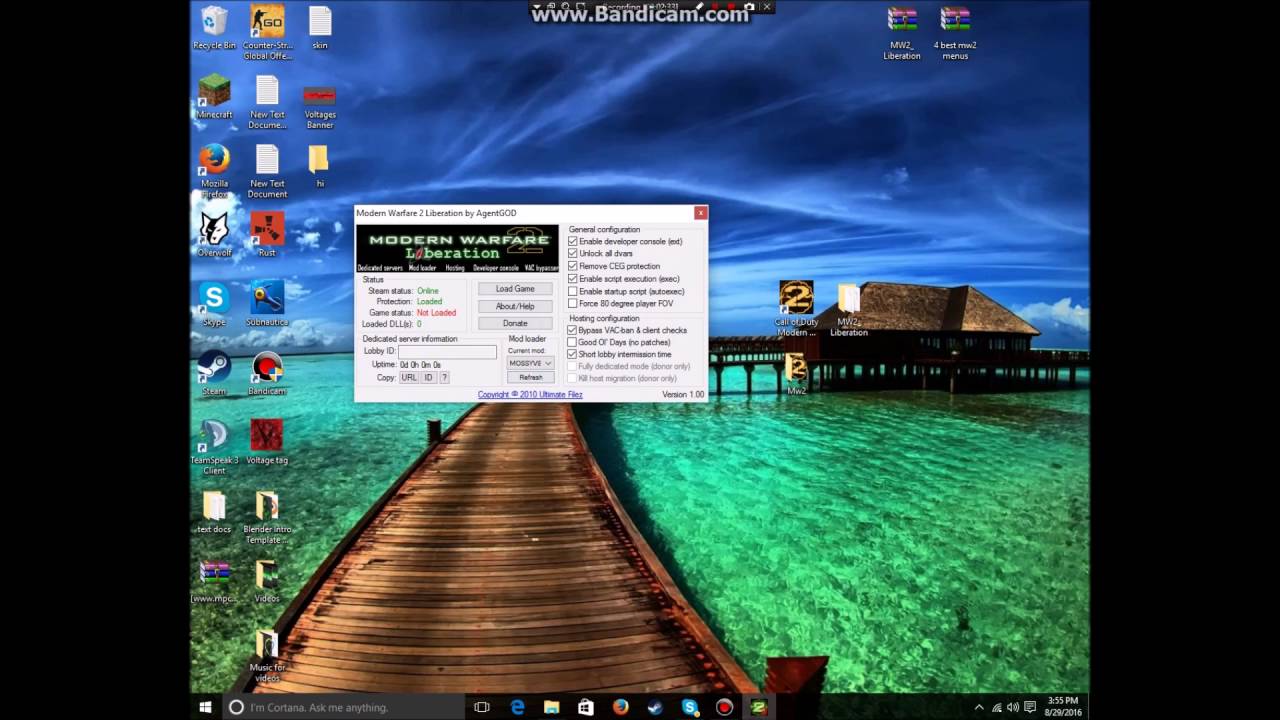Uncheck Enable script execution (exec)
Screen dimensions: 1280x720
[573, 279]
